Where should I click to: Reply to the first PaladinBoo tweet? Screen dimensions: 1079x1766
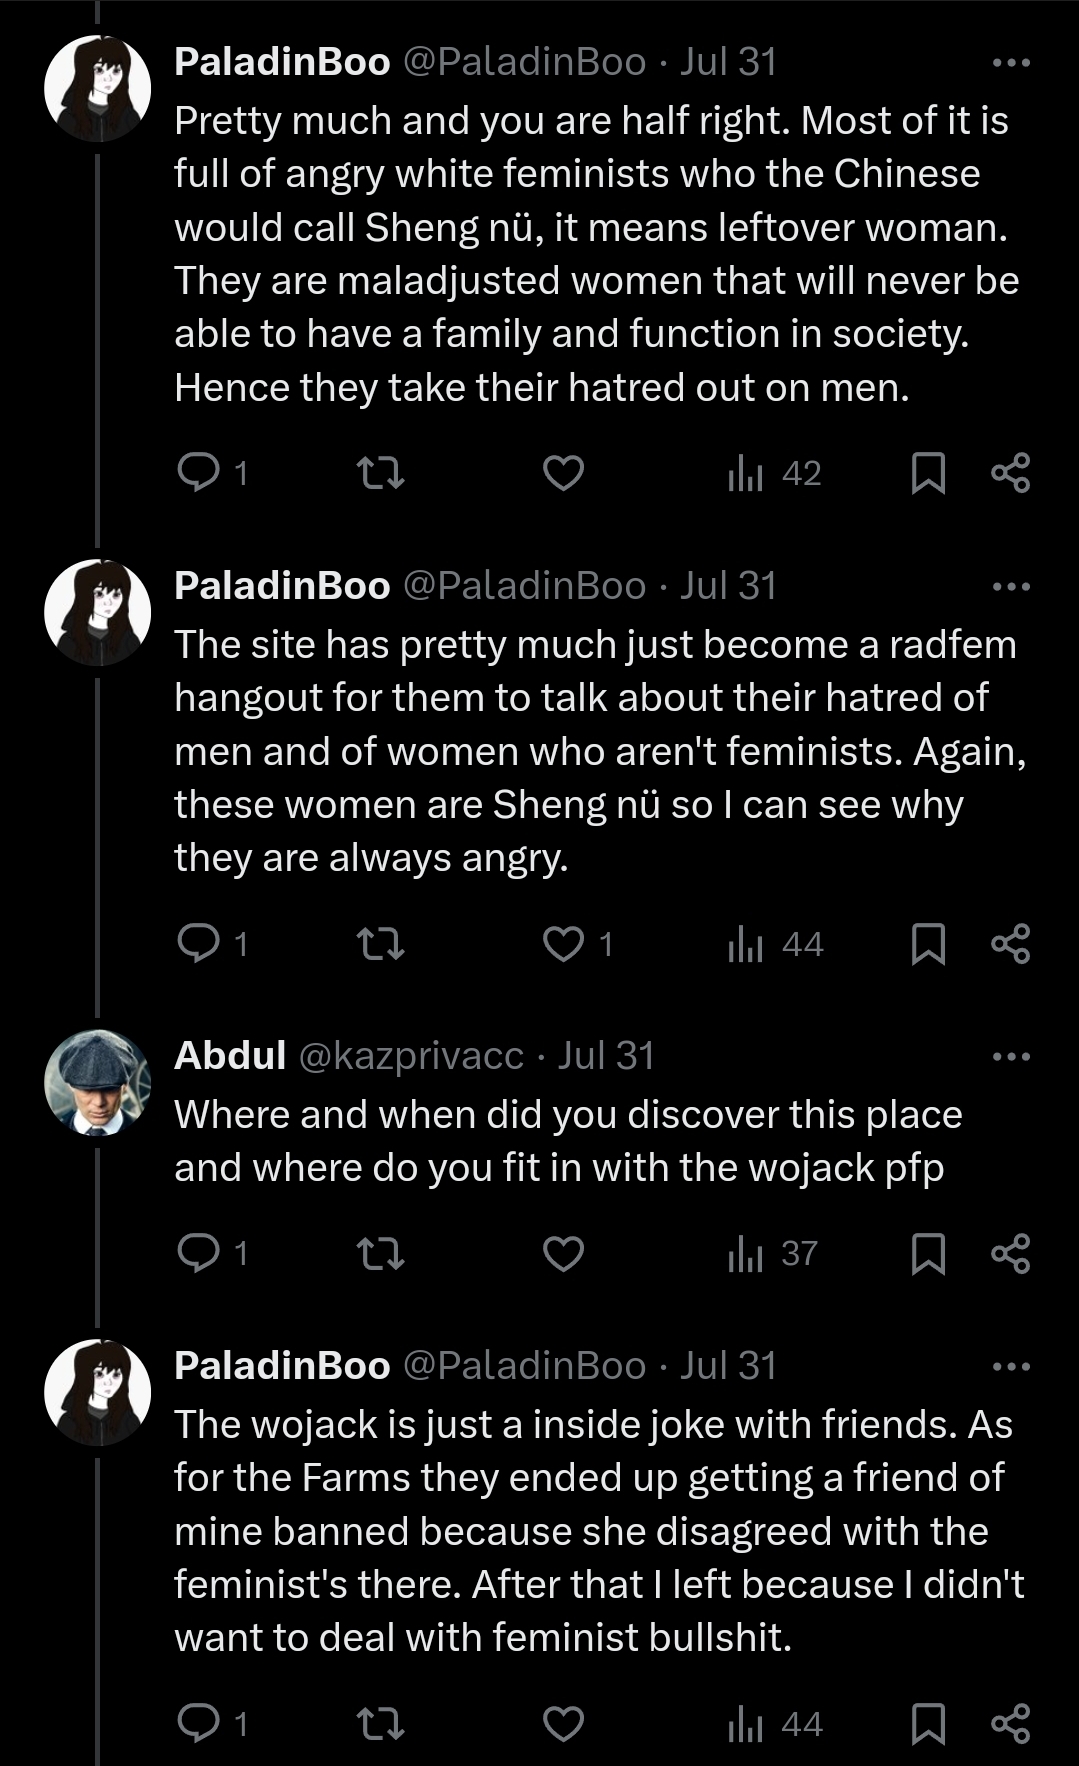point(198,472)
